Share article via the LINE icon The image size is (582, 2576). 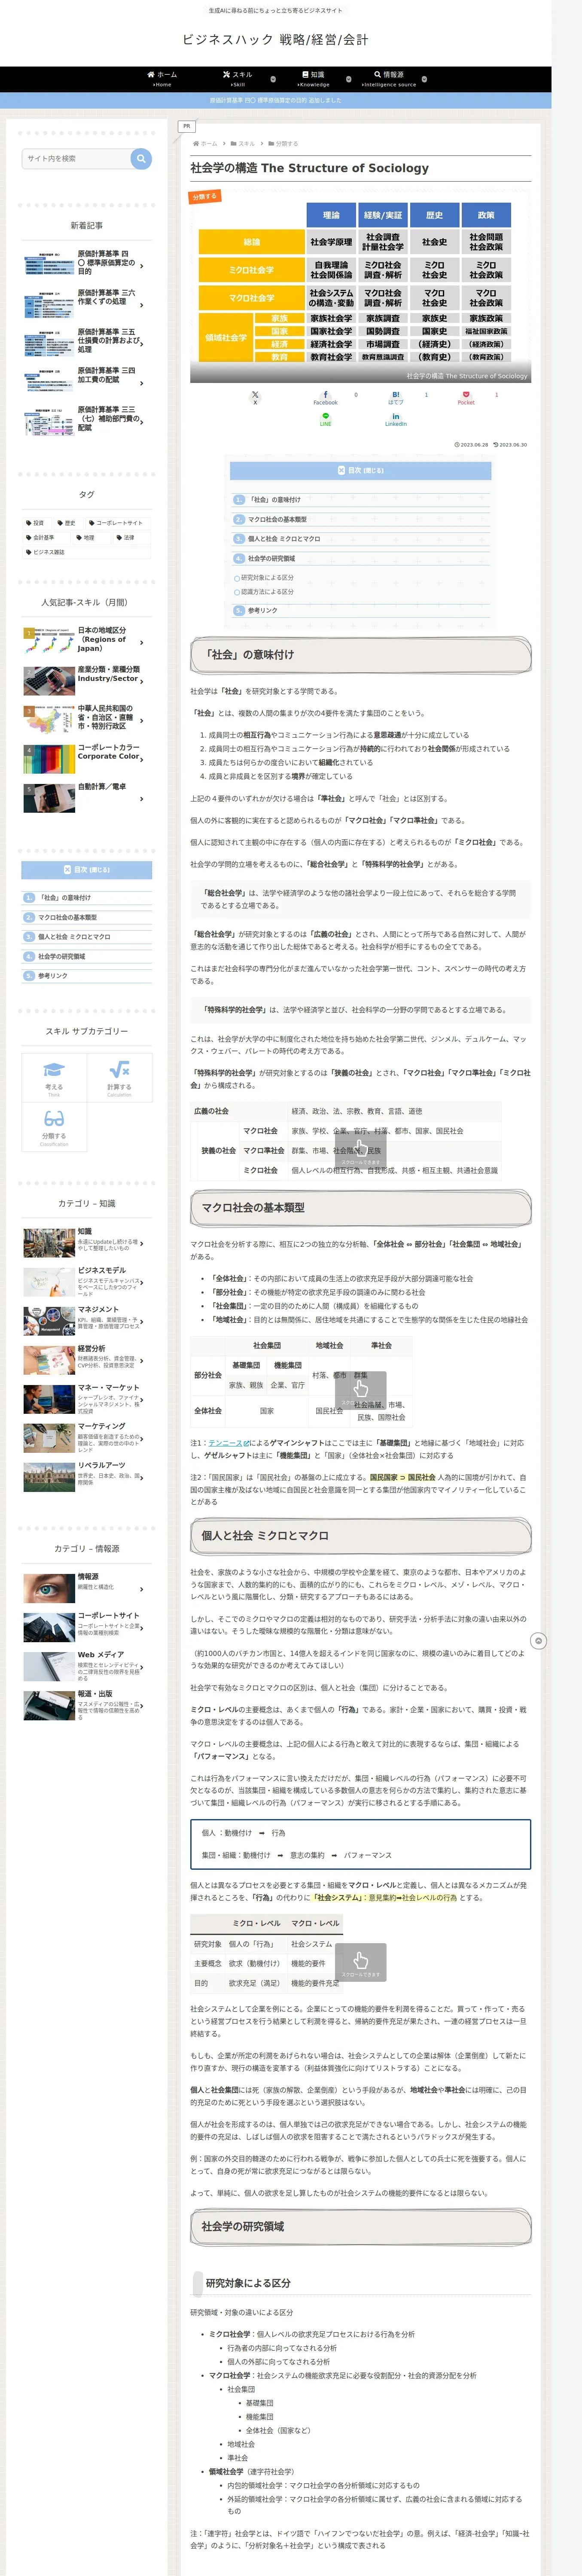(x=325, y=419)
